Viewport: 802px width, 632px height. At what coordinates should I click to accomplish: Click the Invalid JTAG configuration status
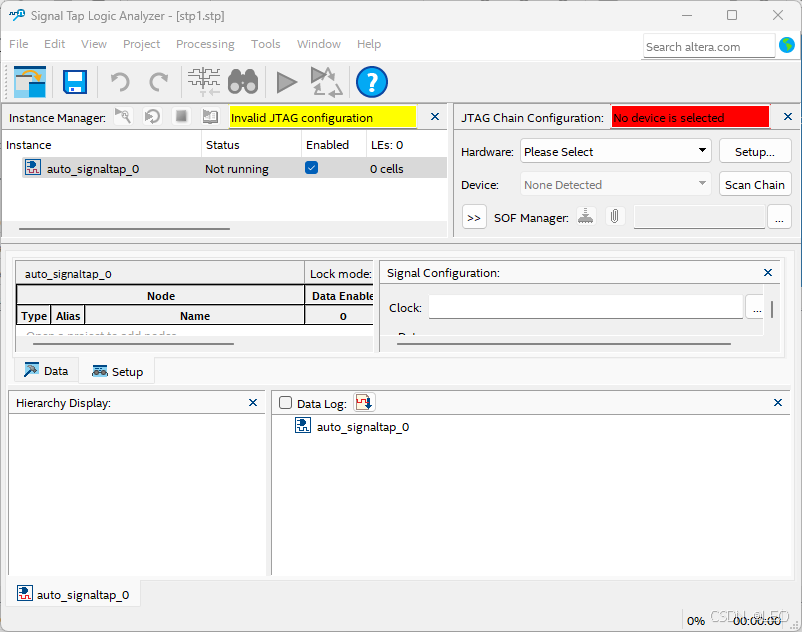click(x=323, y=118)
